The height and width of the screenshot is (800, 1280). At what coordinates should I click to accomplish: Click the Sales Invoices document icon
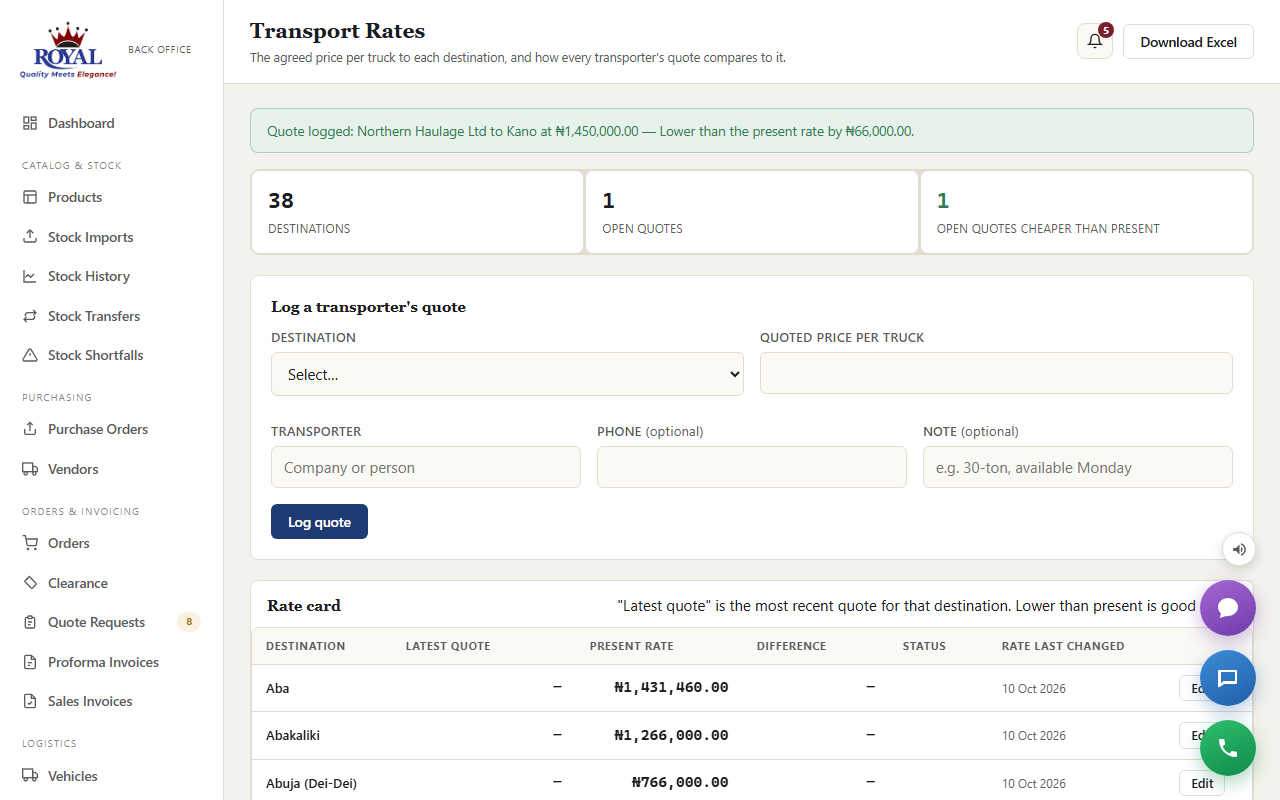pos(30,701)
